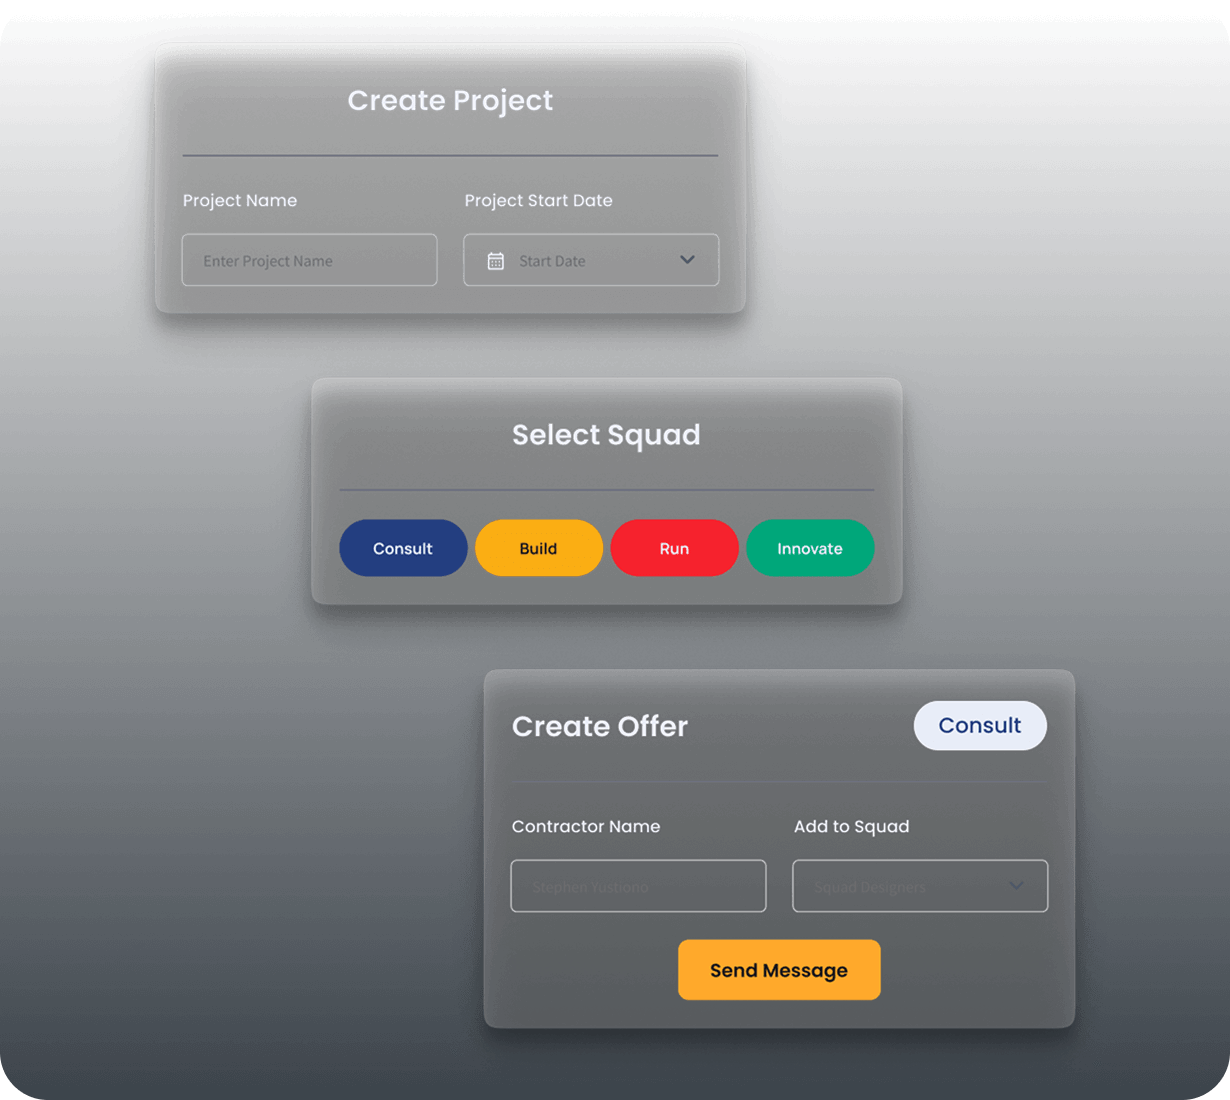
Task: Select the green Innovate squad
Action: 810,548
